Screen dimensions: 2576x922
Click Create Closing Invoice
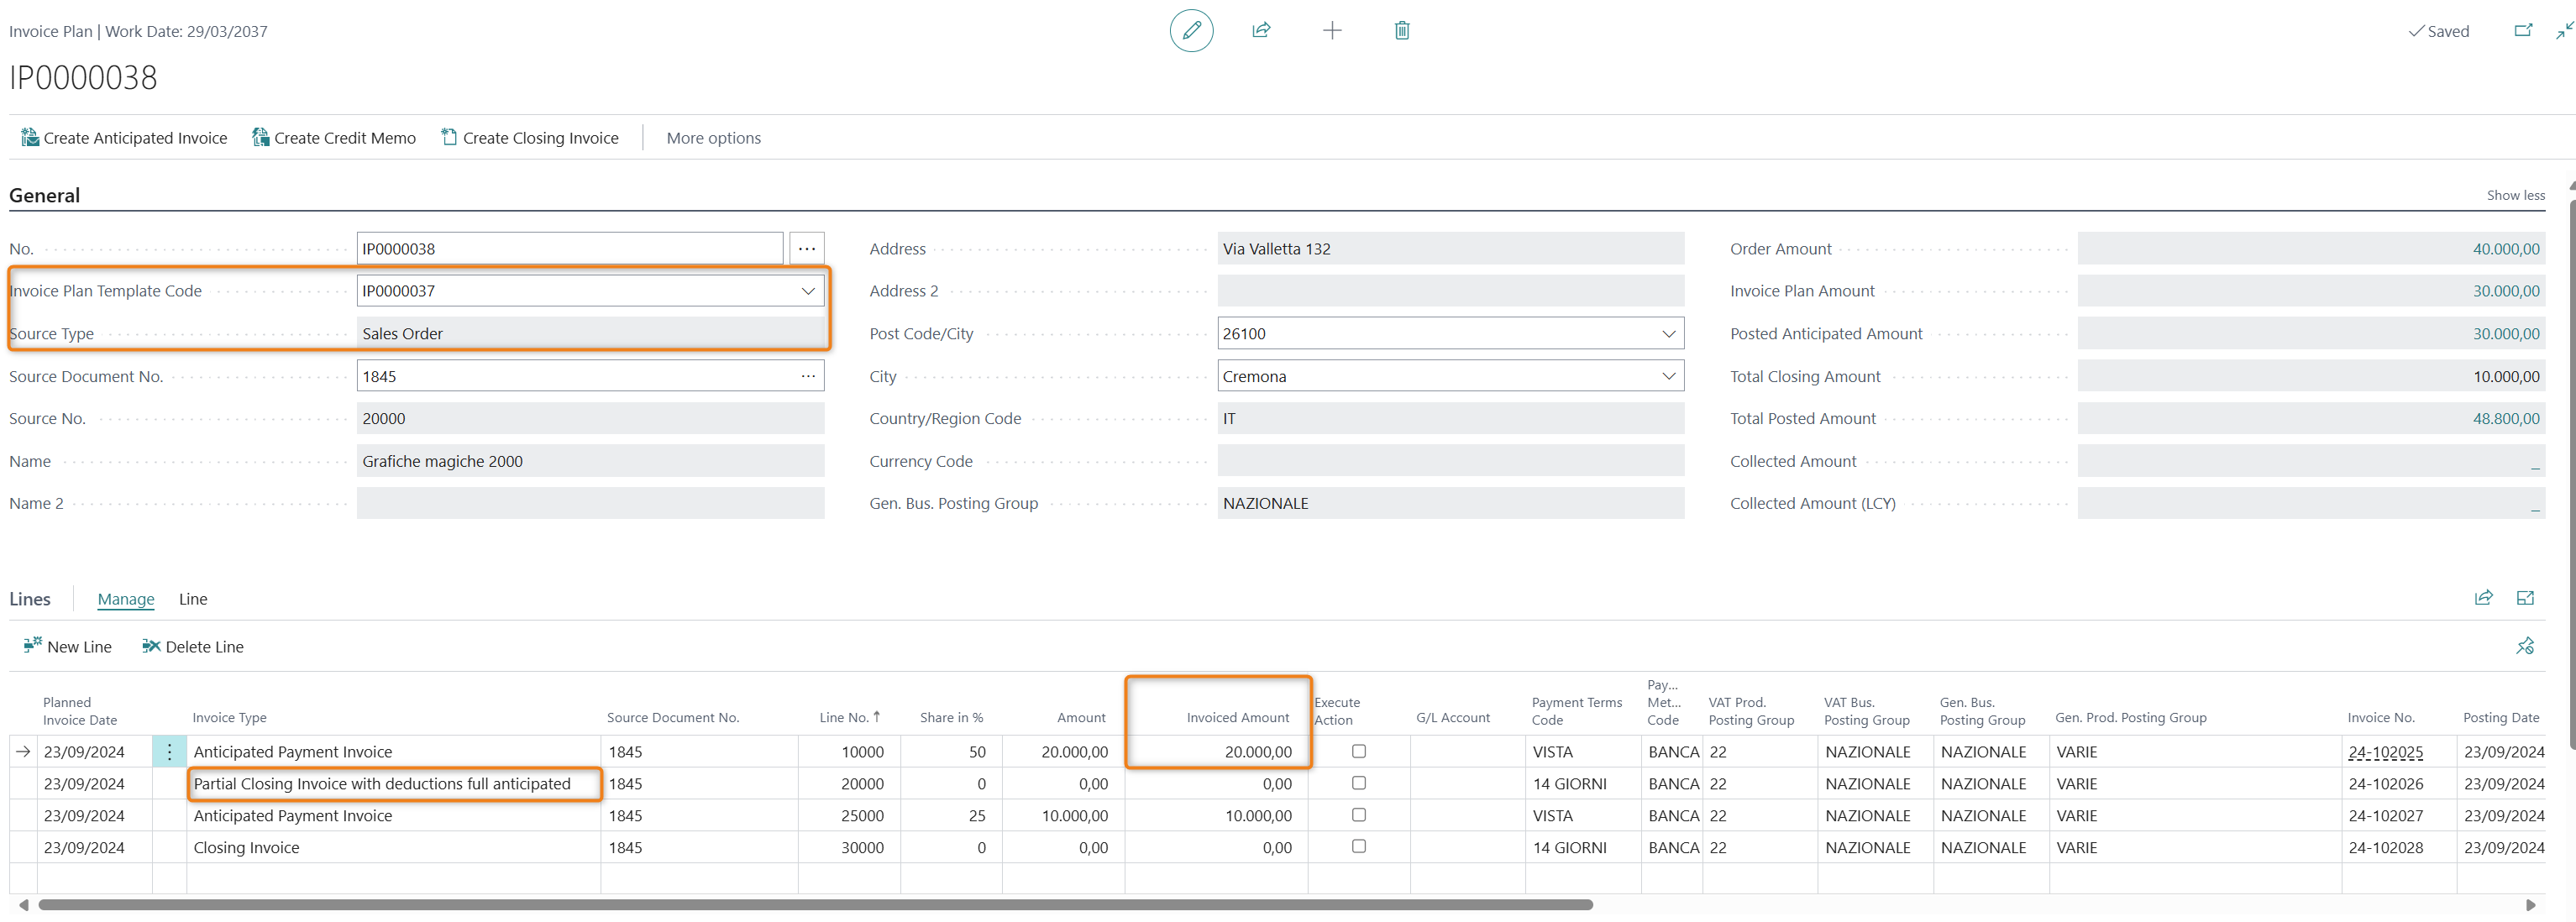click(x=530, y=138)
